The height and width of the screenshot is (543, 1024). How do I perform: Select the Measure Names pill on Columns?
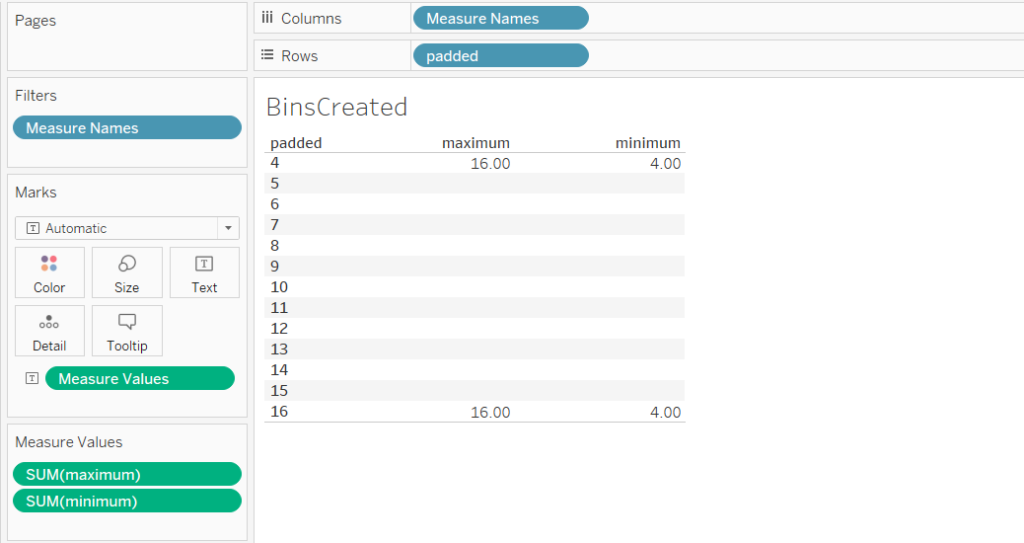500,18
